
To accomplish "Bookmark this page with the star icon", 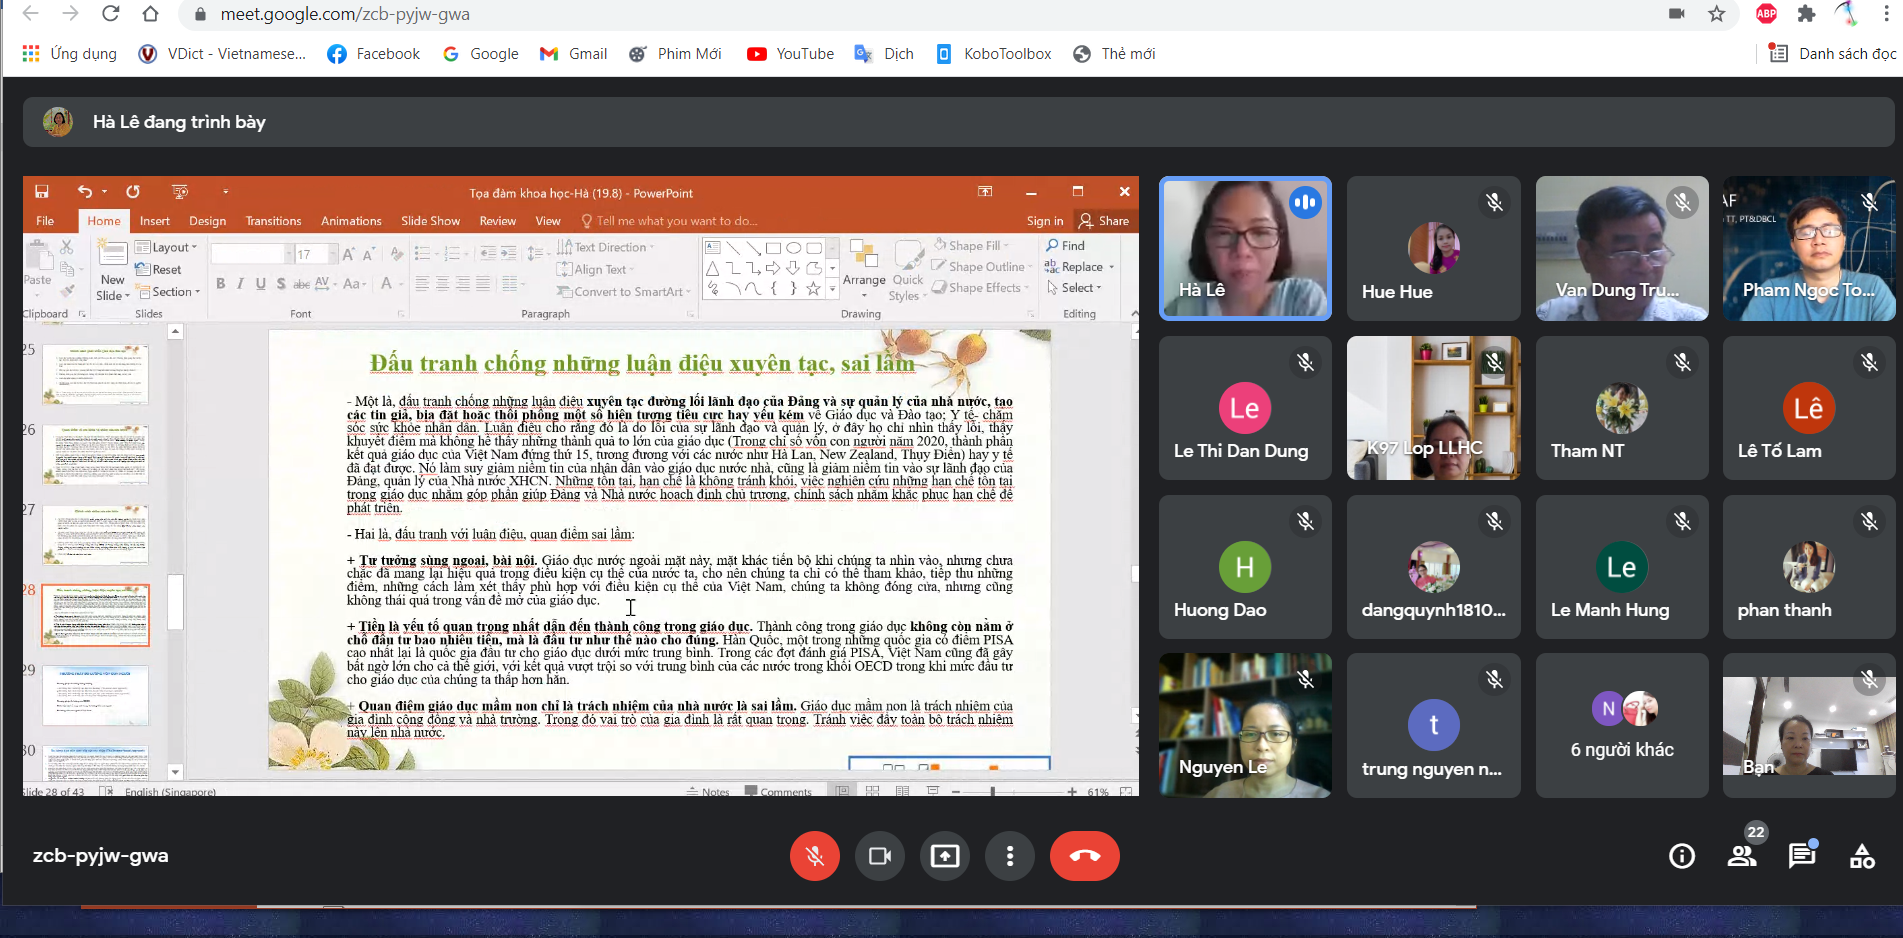I will pyautogui.click(x=1717, y=14).
